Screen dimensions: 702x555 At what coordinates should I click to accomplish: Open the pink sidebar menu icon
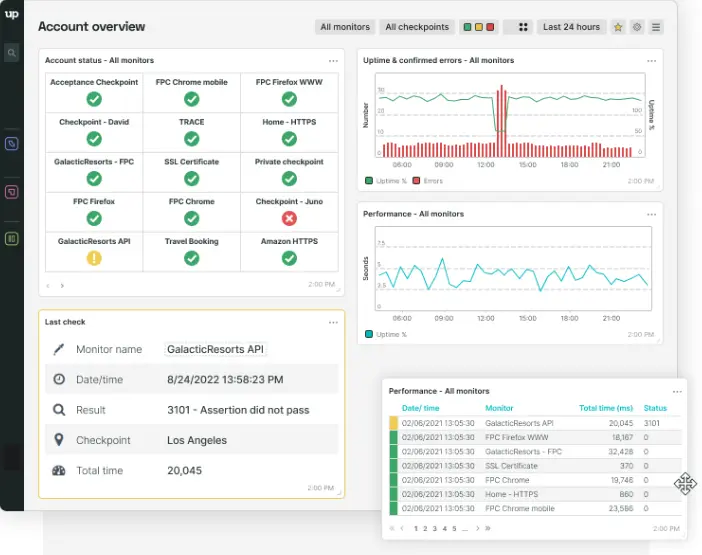(x=12, y=192)
